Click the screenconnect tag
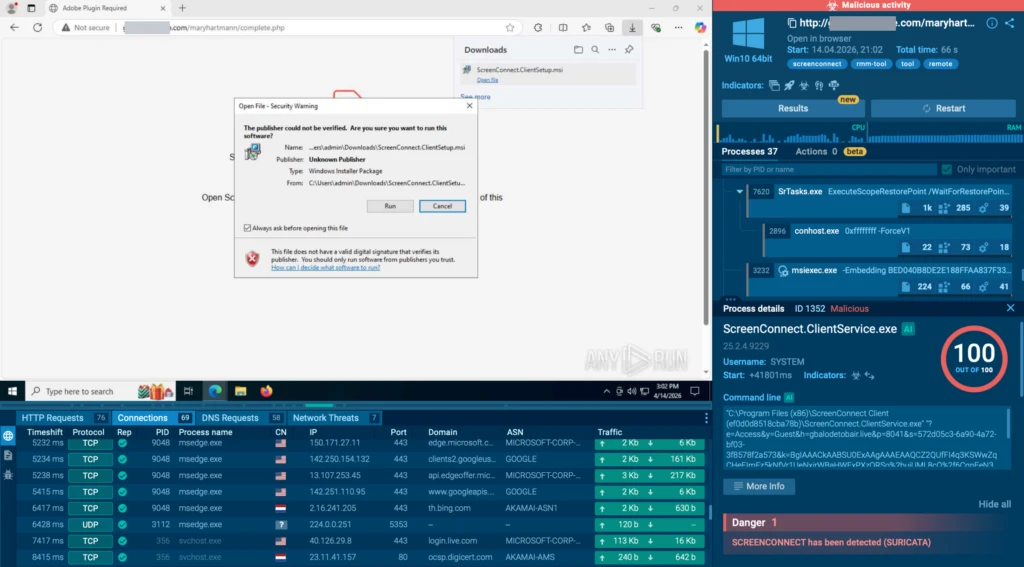This screenshot has height=567, width=1024. [x=817, y=64]
